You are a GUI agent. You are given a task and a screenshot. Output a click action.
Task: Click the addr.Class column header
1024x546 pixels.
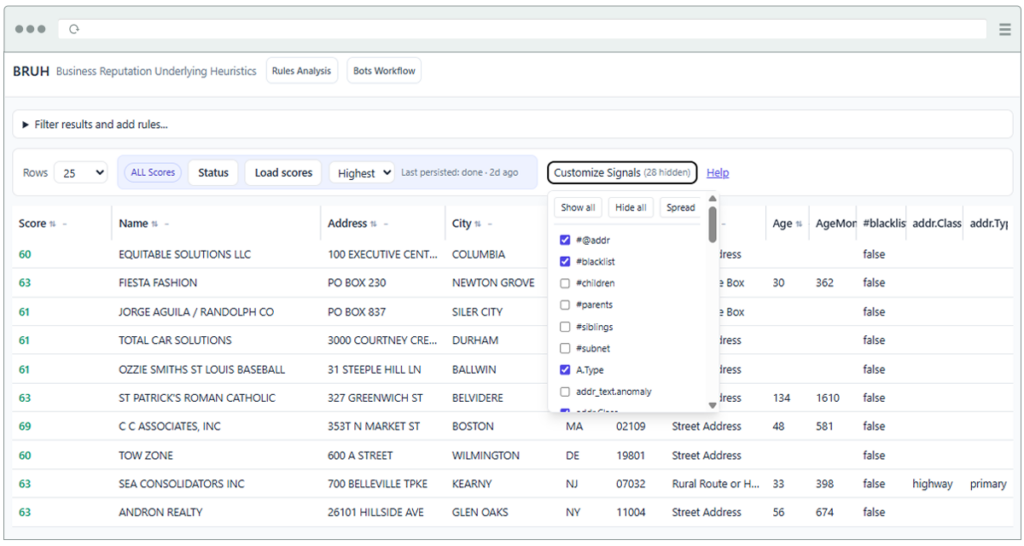pos(936,223)
